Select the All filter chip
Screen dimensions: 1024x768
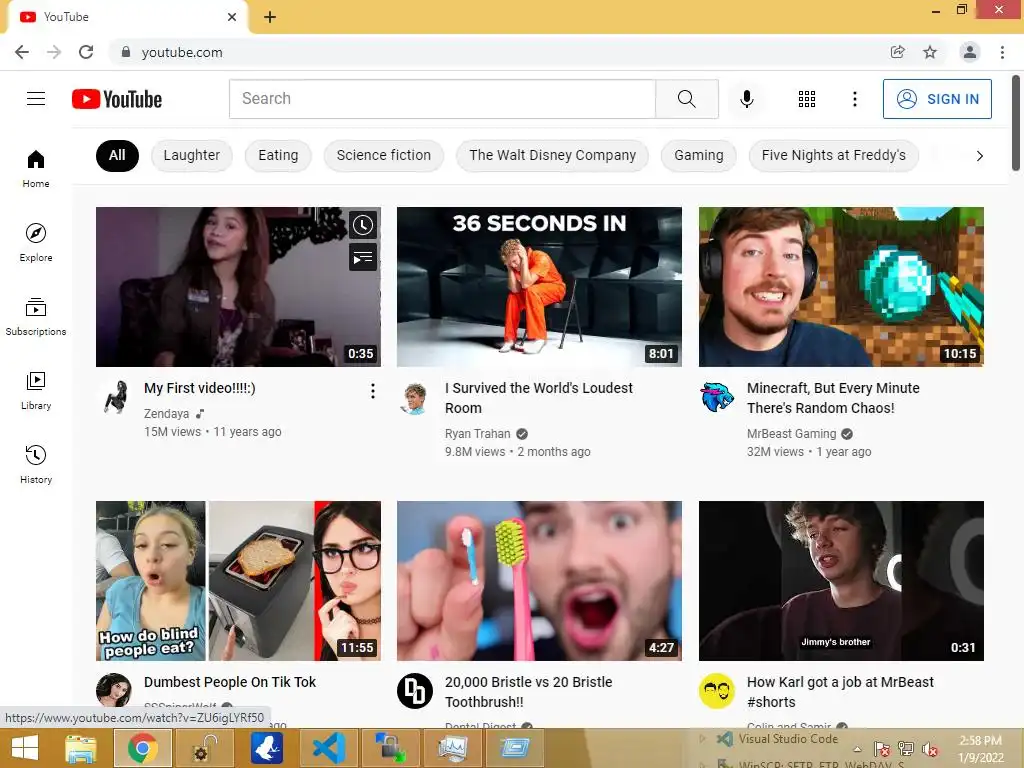point(118,155)
